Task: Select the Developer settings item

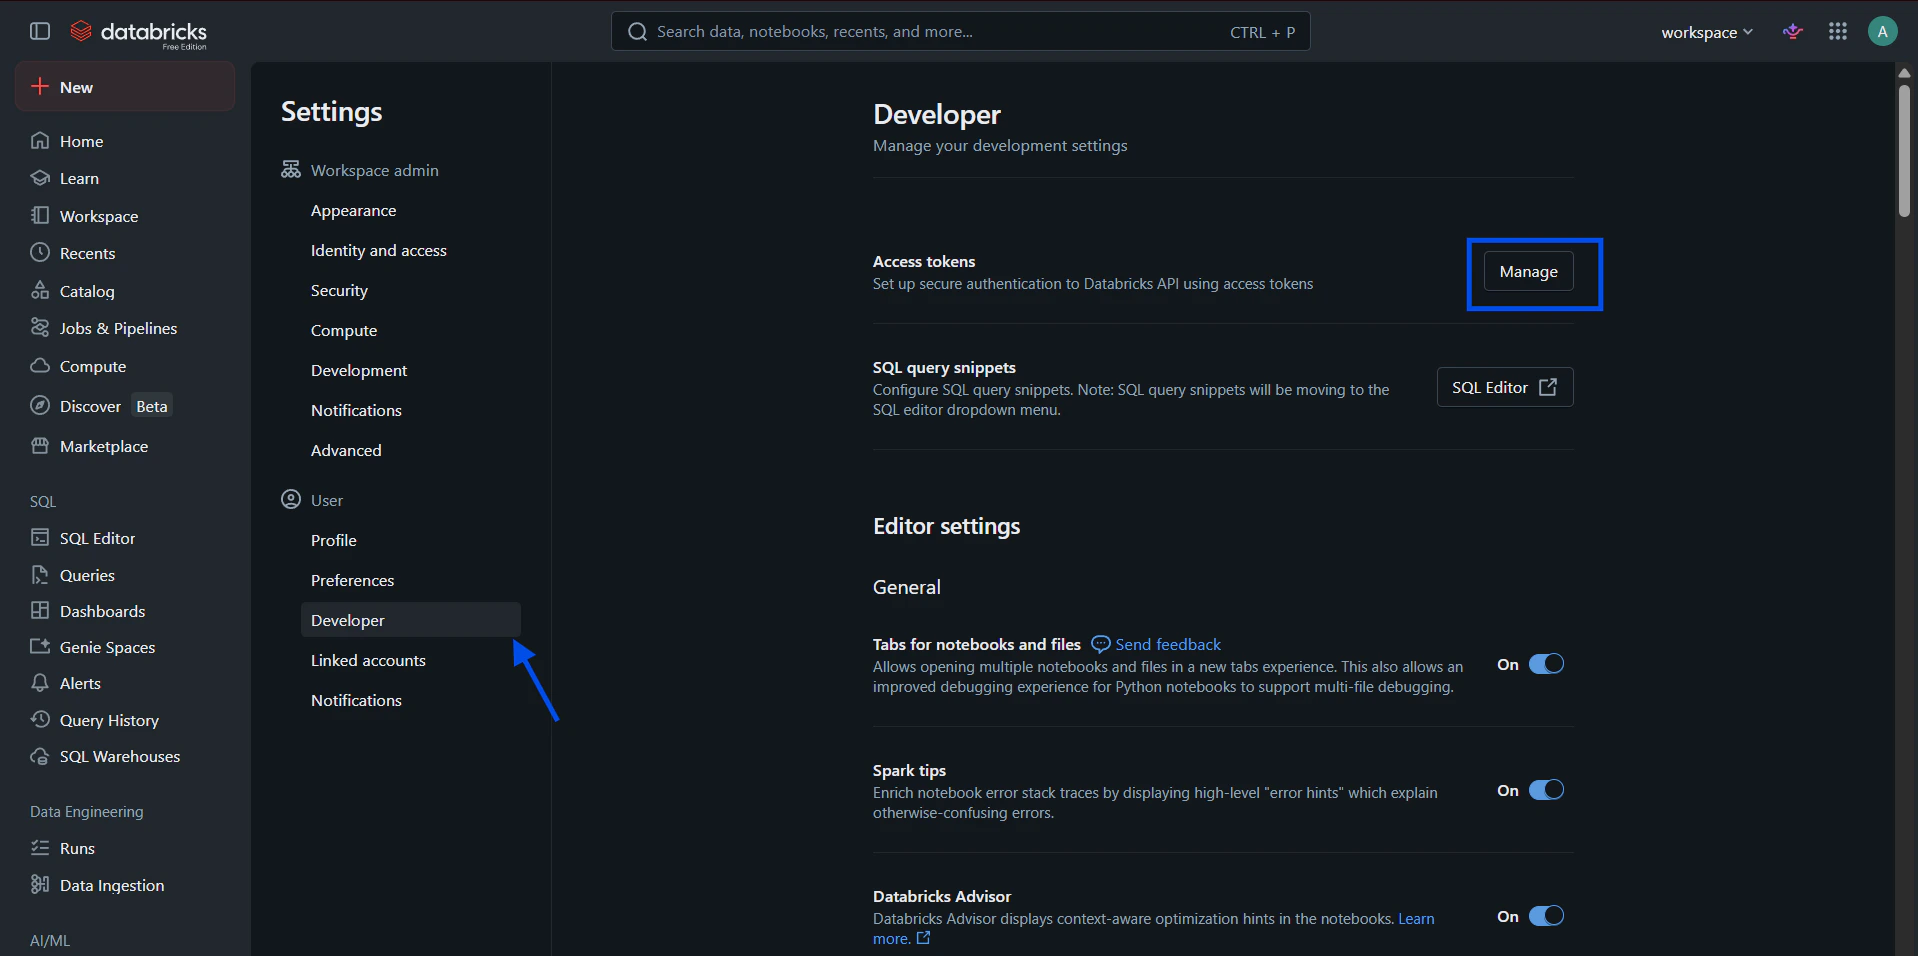Action: [411, 620]
